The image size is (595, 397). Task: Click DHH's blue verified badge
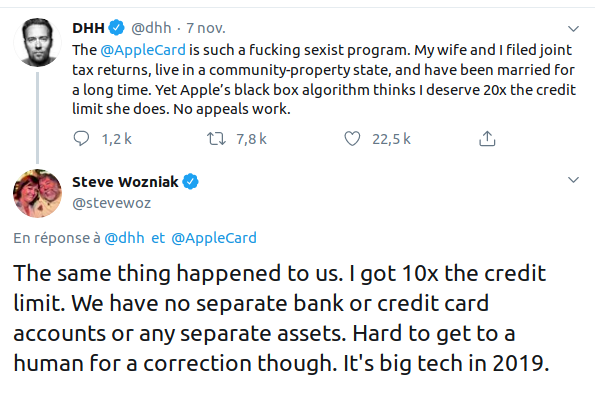pos(116,28)
